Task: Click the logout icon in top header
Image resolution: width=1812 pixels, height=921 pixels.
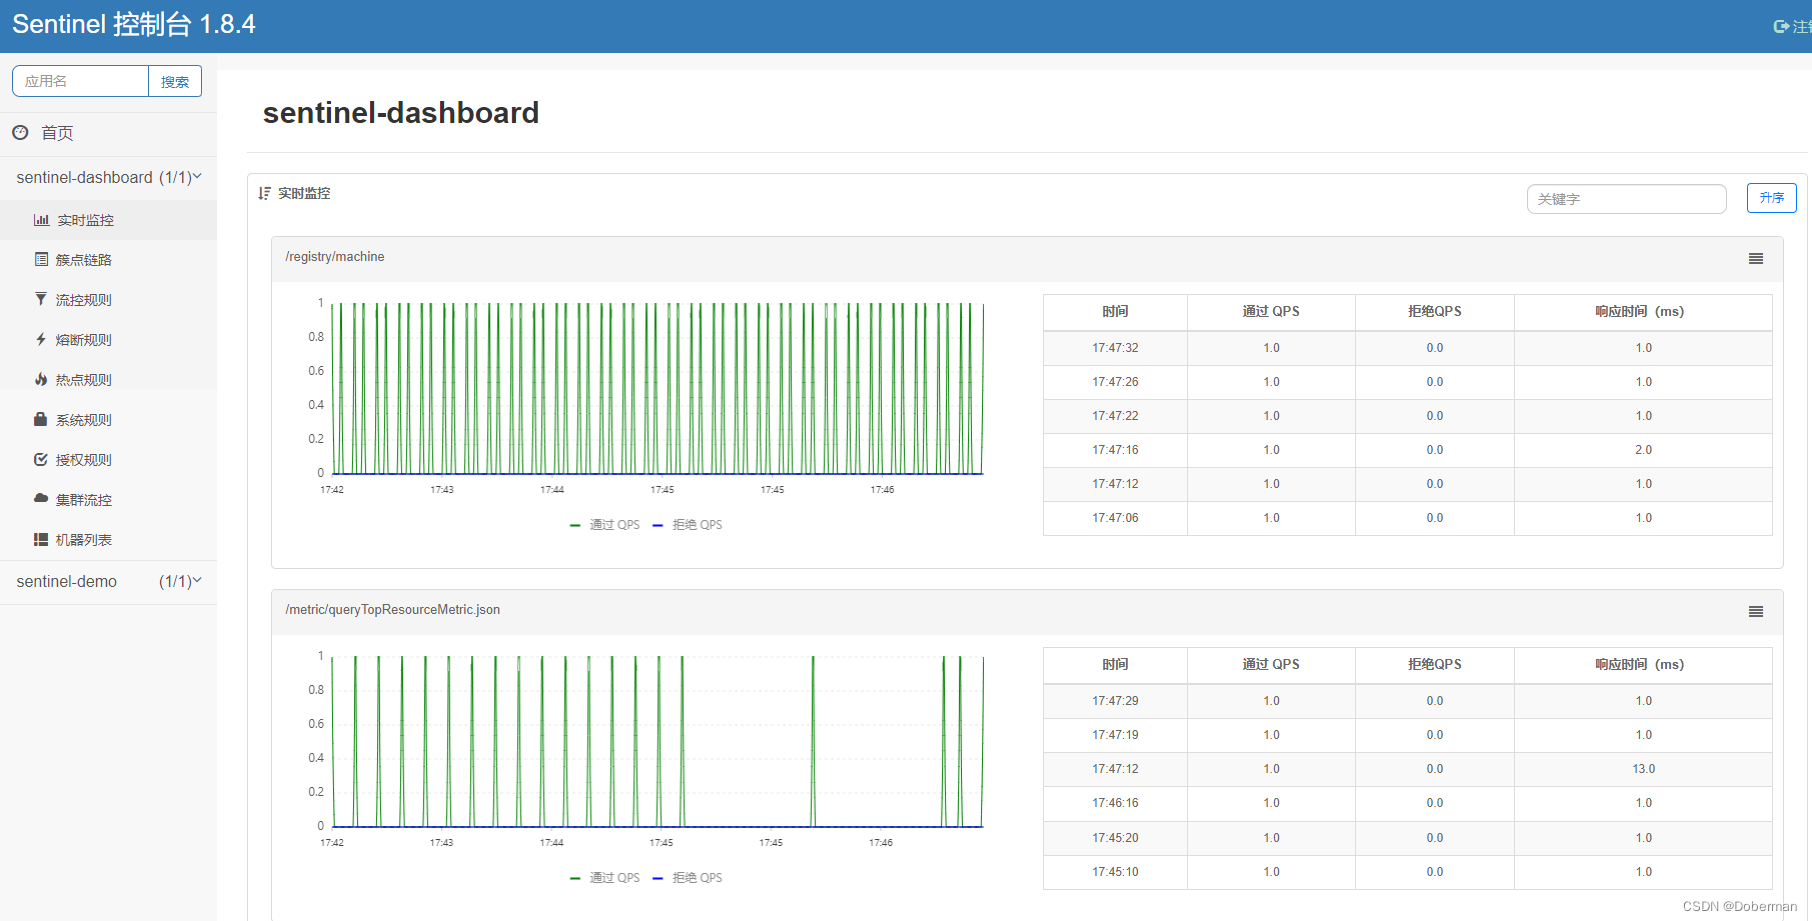Action: tap(1781, 27)
